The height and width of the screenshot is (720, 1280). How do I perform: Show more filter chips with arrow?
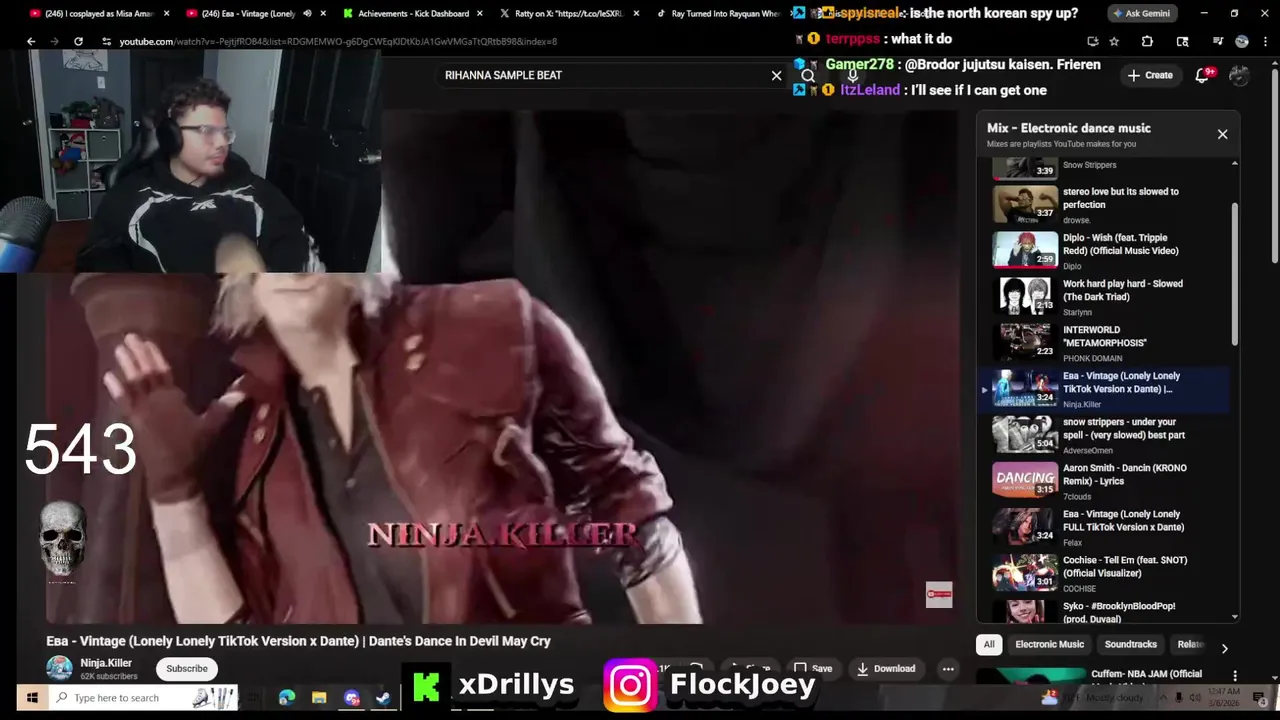coord(1224,648)
